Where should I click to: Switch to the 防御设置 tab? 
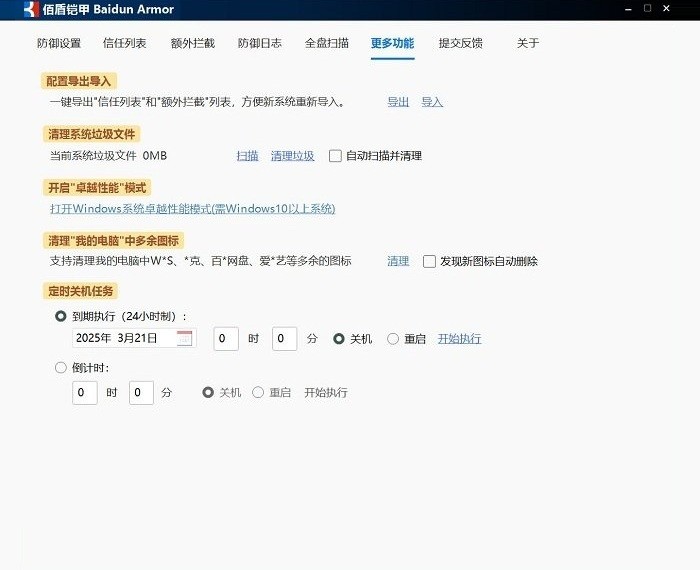tap(59, 44)
